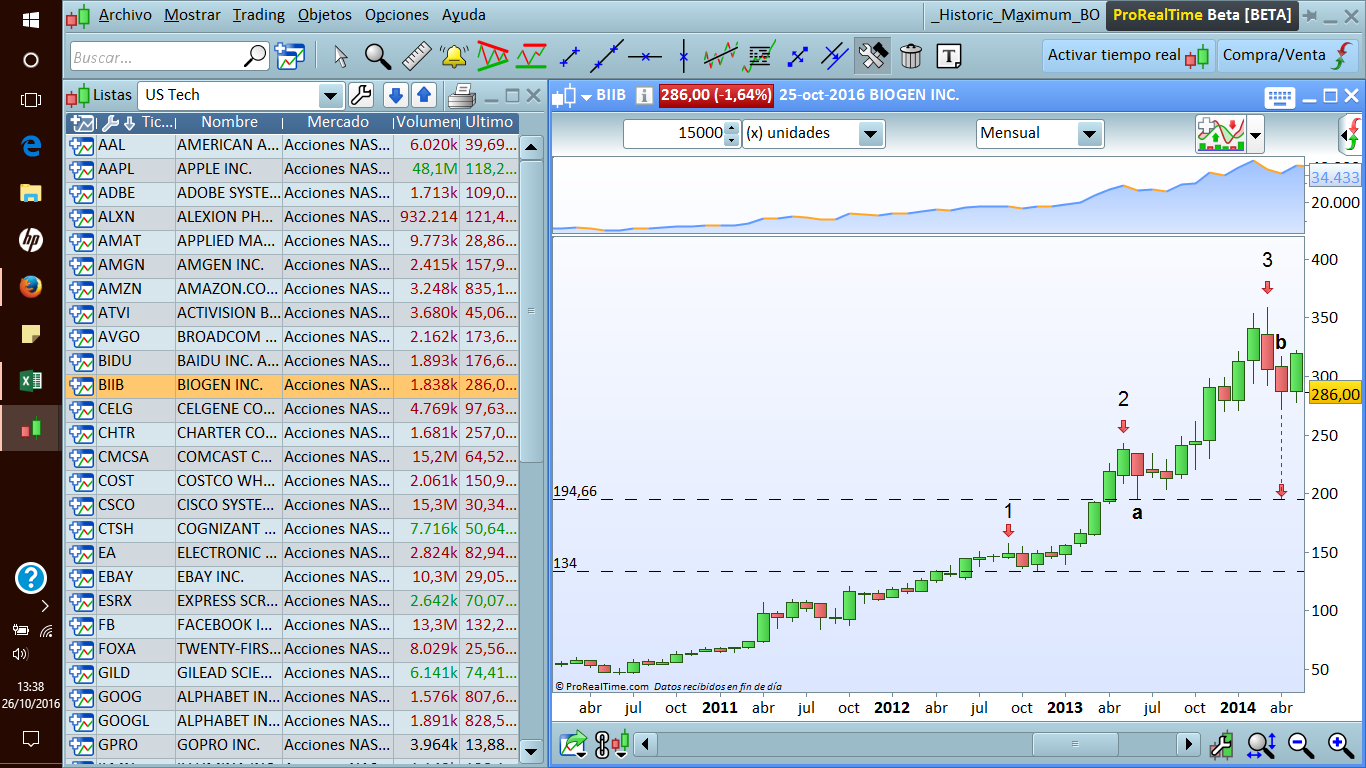Open the (x) unidades dropdown
This screenshot has width=1366, height=768.
870,133
